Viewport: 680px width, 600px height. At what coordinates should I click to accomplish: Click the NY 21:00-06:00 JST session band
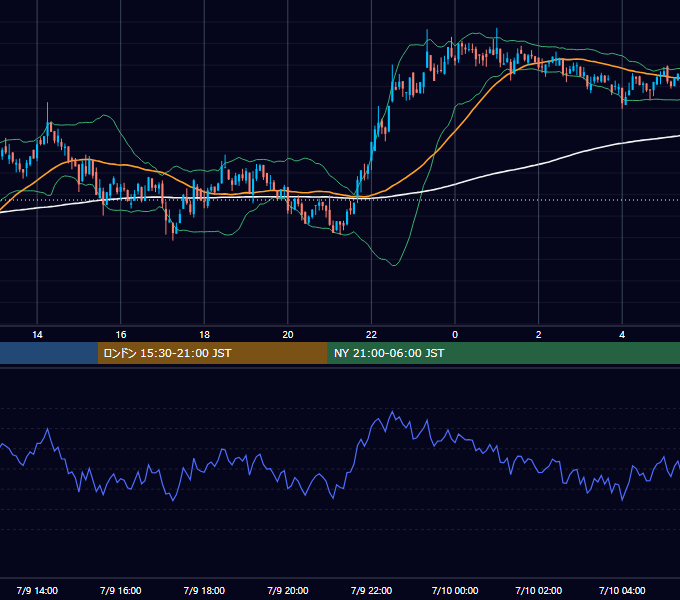click(503, 353)
